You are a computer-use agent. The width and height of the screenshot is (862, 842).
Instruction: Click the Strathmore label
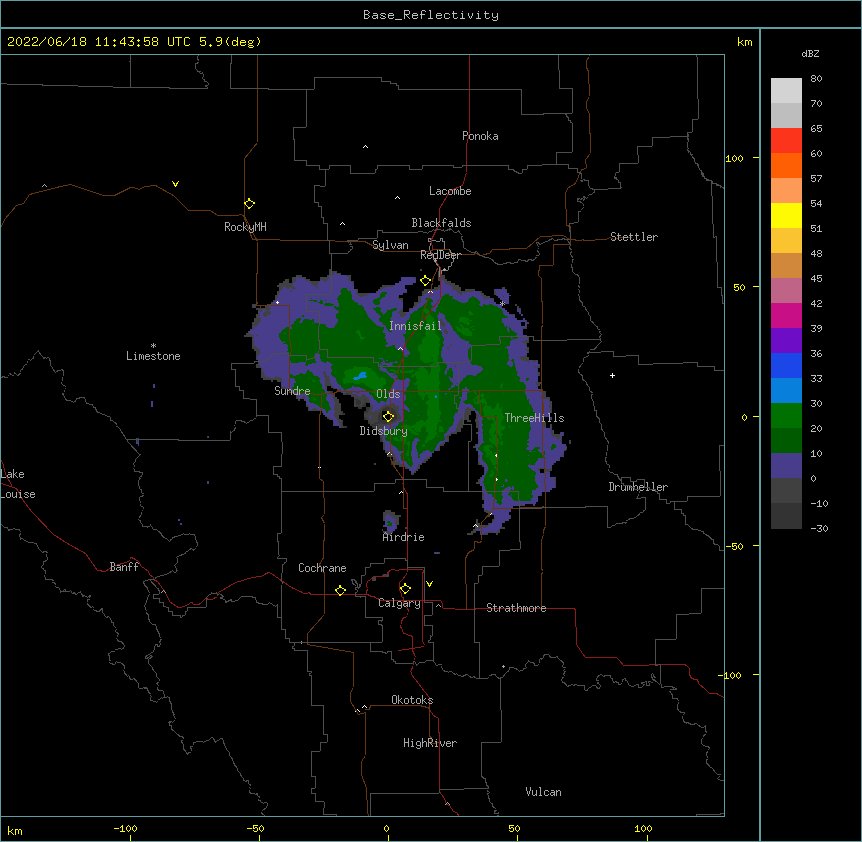point(516,608)
